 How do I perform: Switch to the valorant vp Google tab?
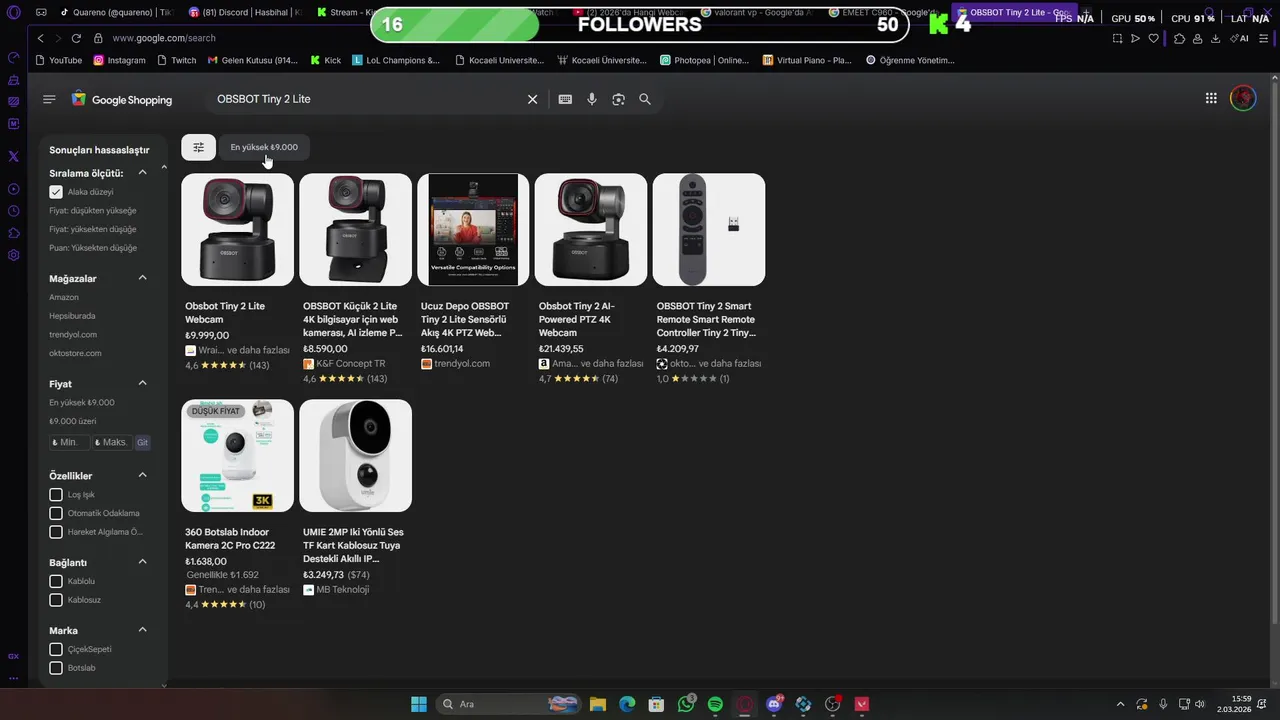click(x=757, y=13)
